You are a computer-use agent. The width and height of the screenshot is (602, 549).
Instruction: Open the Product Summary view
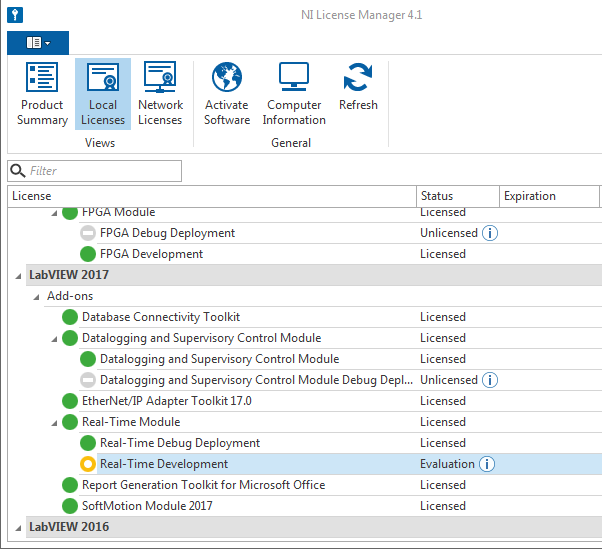point(42,94)
